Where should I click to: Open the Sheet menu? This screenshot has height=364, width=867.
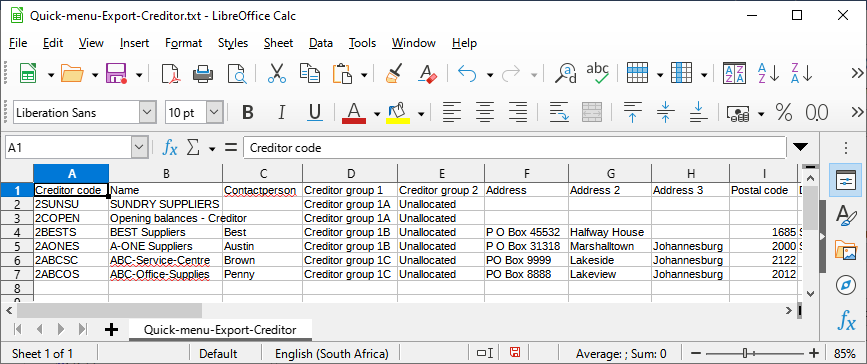pyautogui.click(x=278, y=43)
